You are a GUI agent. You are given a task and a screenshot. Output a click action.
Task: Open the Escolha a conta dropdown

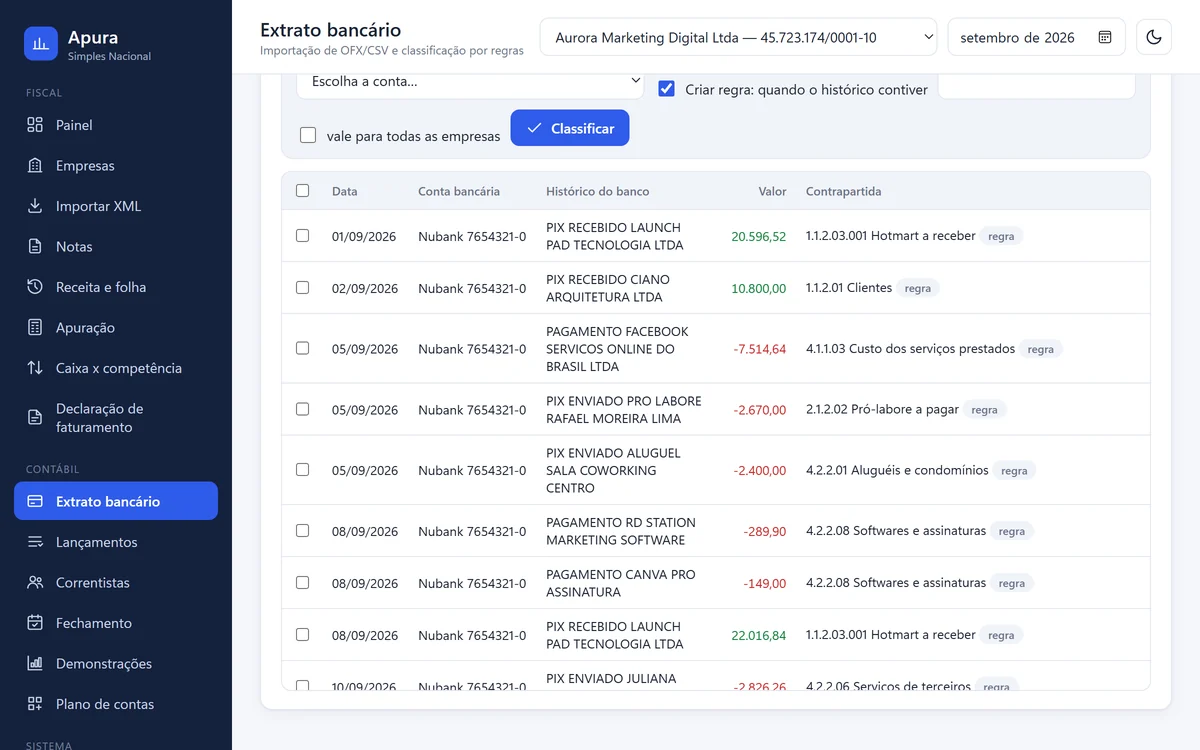pos(470,82)
